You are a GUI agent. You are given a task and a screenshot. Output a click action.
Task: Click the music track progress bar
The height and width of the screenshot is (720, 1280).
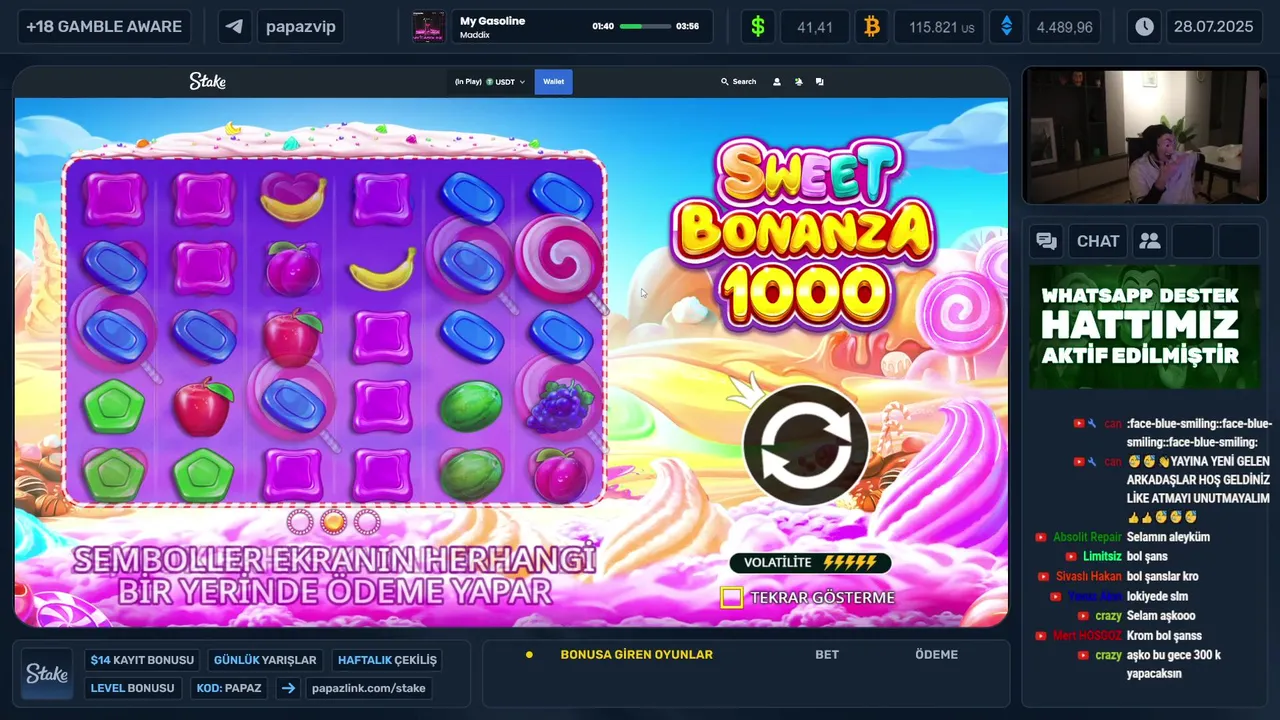pyautogui.click(x=645, y=26)
